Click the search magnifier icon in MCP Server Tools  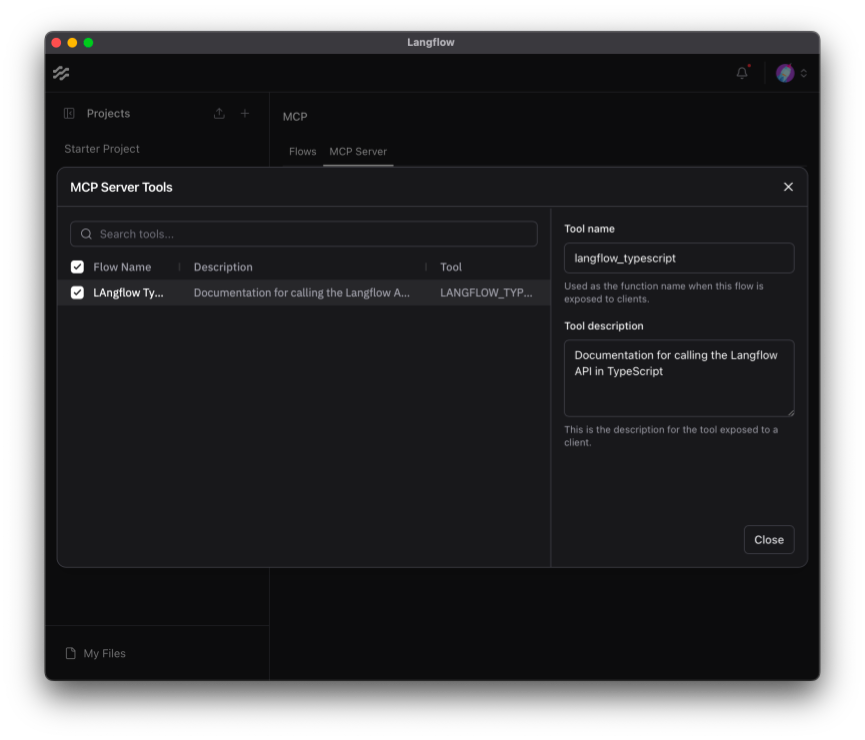click(x=86, y=233)
